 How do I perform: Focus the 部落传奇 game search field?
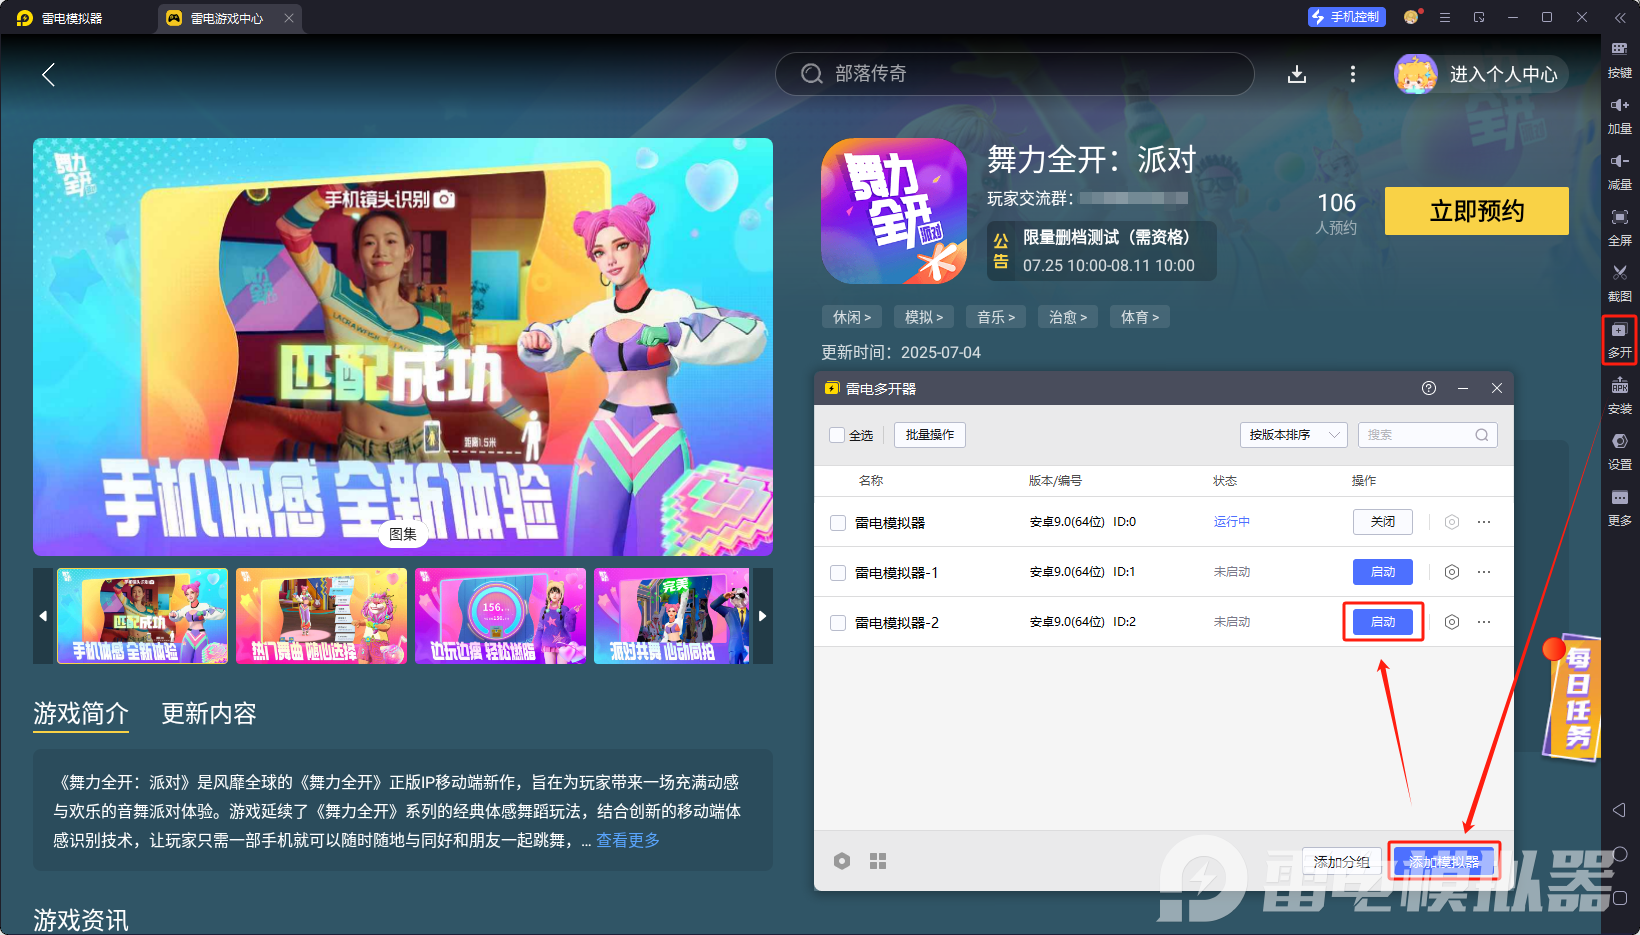1014,74
